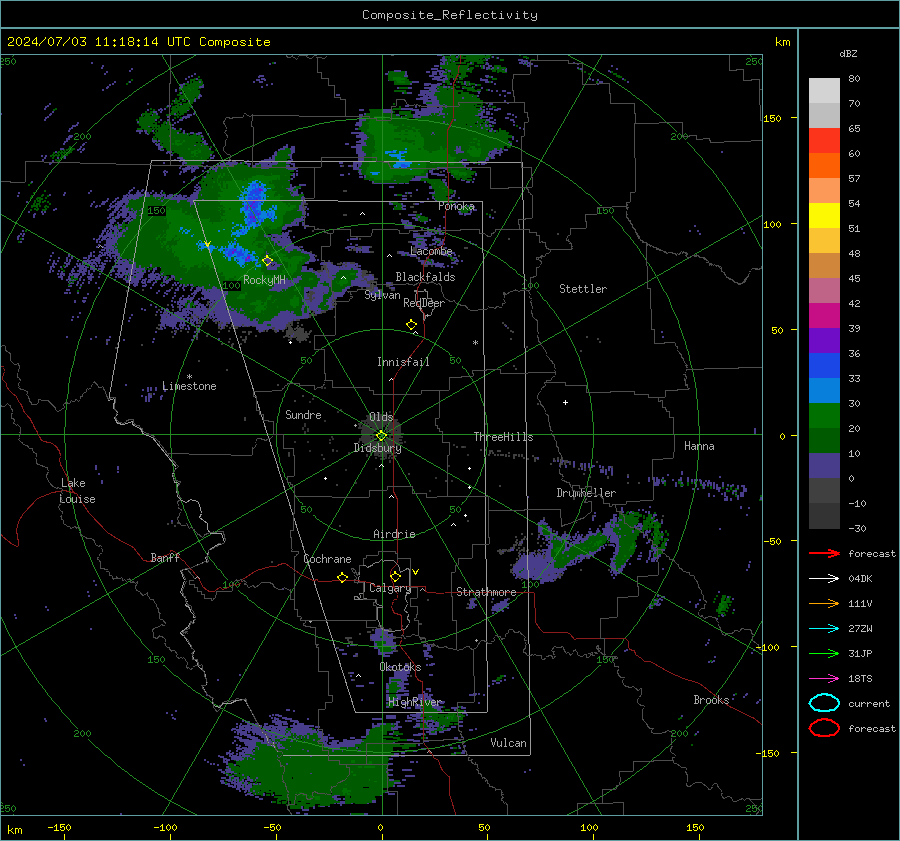Click the Brooks label
This screenshot has height=841, width=900.
click(x=711, y=700)
